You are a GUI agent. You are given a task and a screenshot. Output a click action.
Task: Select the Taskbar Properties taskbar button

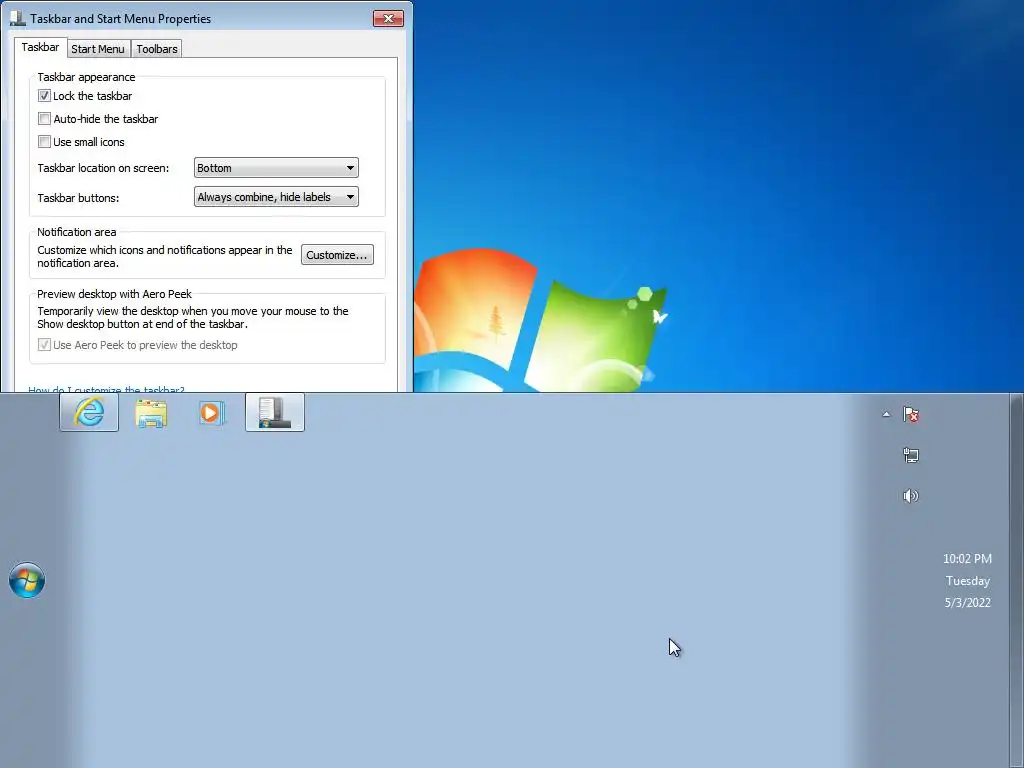pyautogui.click(x=275, y=413)
